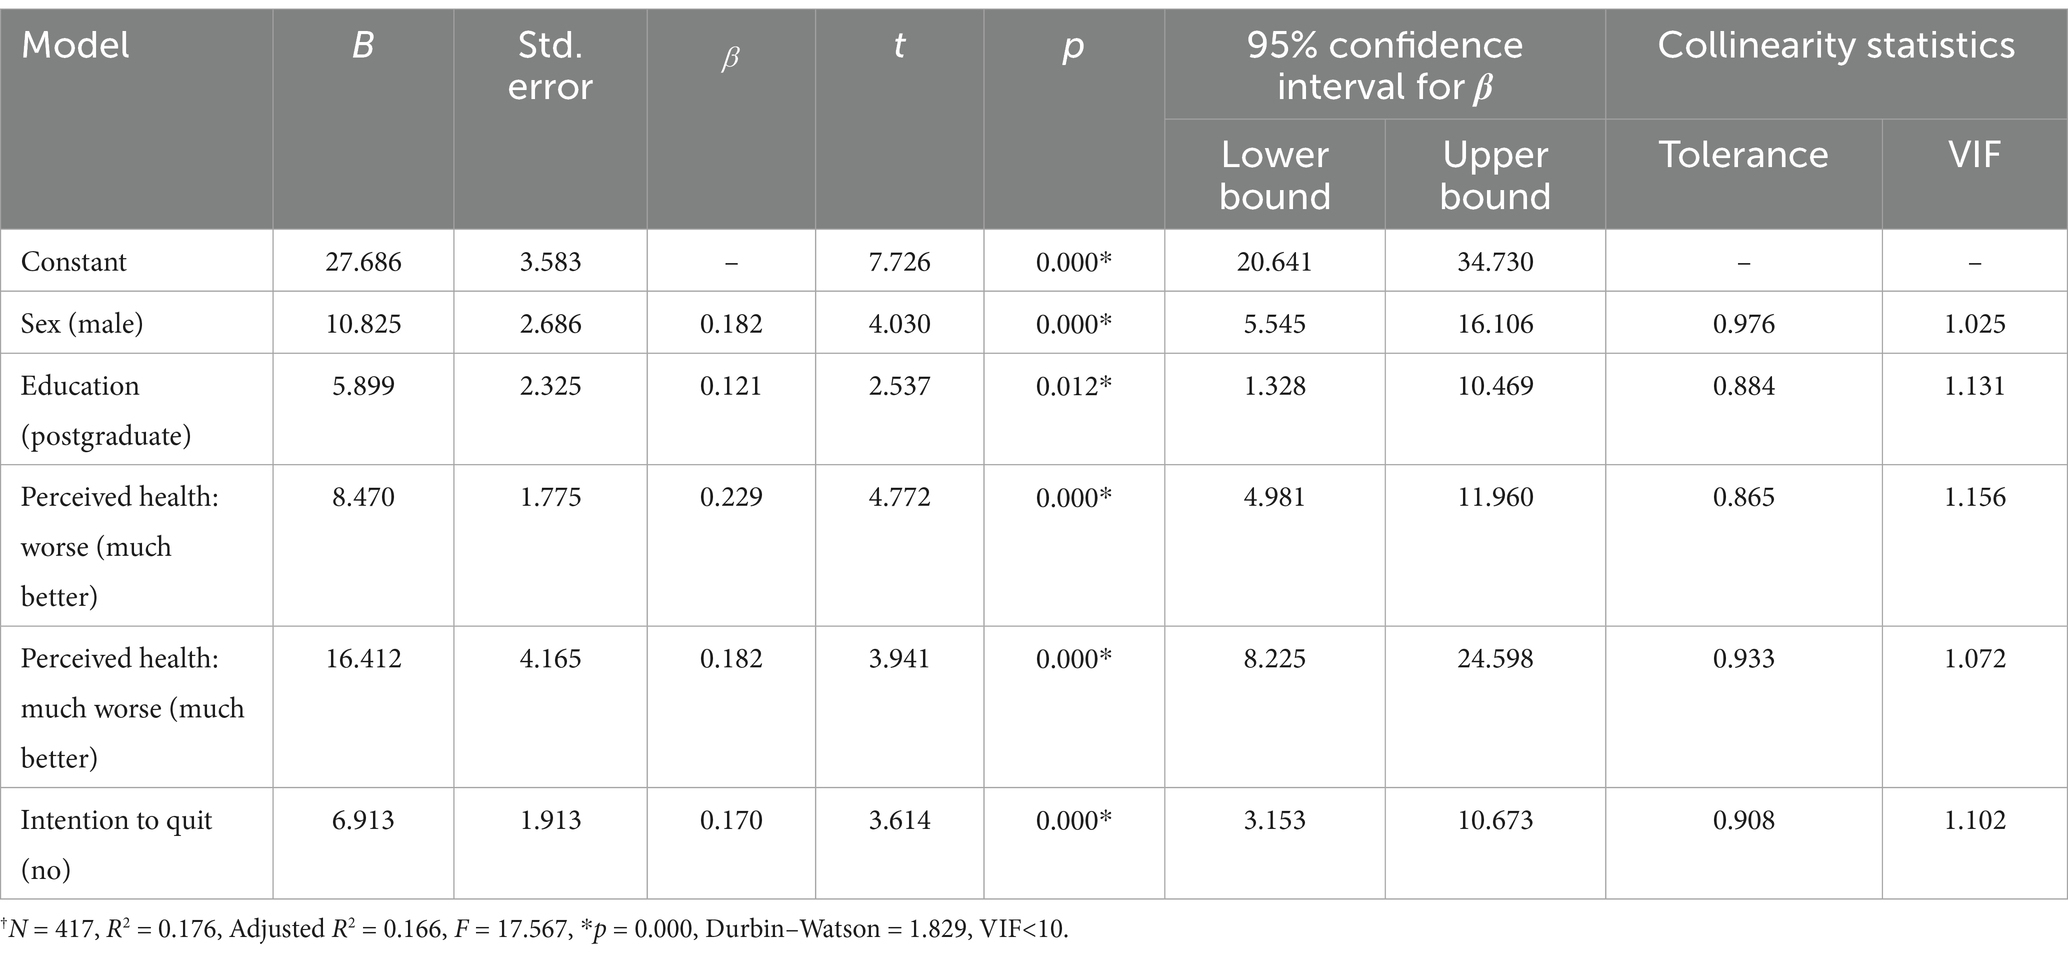Viewport: 2068px width, 953px height.
Task: Click the upper bound value 24.598
Action: click(1495, 659)
